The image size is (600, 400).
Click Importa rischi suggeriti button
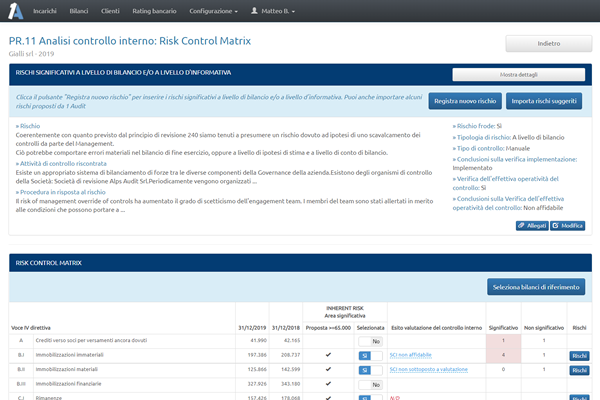(x=544, y=101)
